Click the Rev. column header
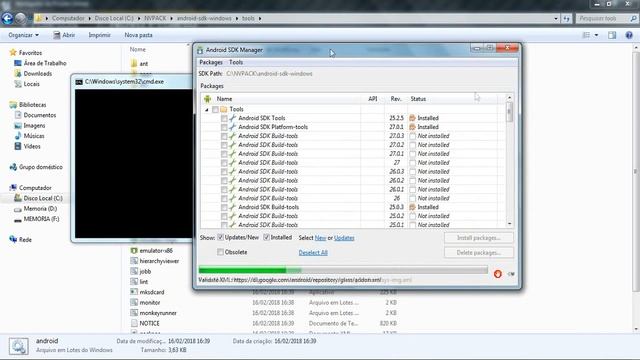640x360 pixels. coord(396,99)
